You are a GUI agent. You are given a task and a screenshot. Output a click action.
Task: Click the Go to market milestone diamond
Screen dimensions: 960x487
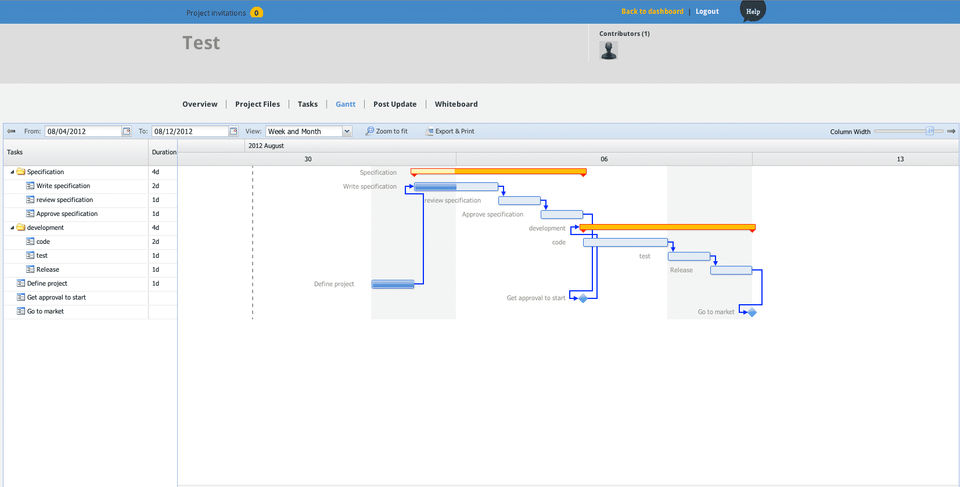click(752, 312)
